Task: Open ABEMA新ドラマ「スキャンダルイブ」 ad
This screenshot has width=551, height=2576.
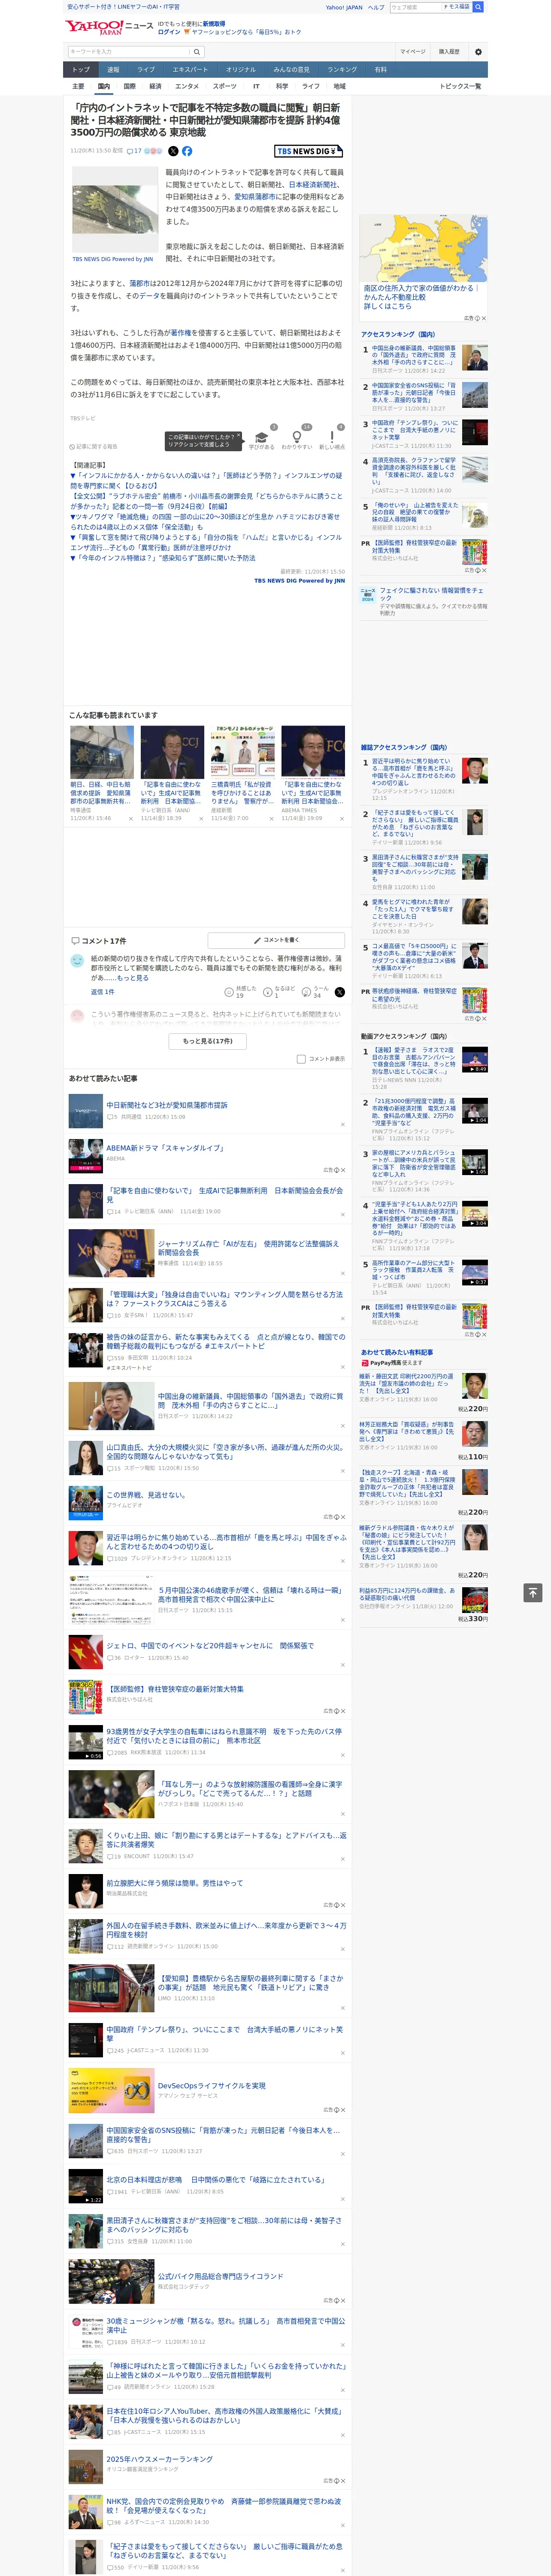Action: 165,1148
